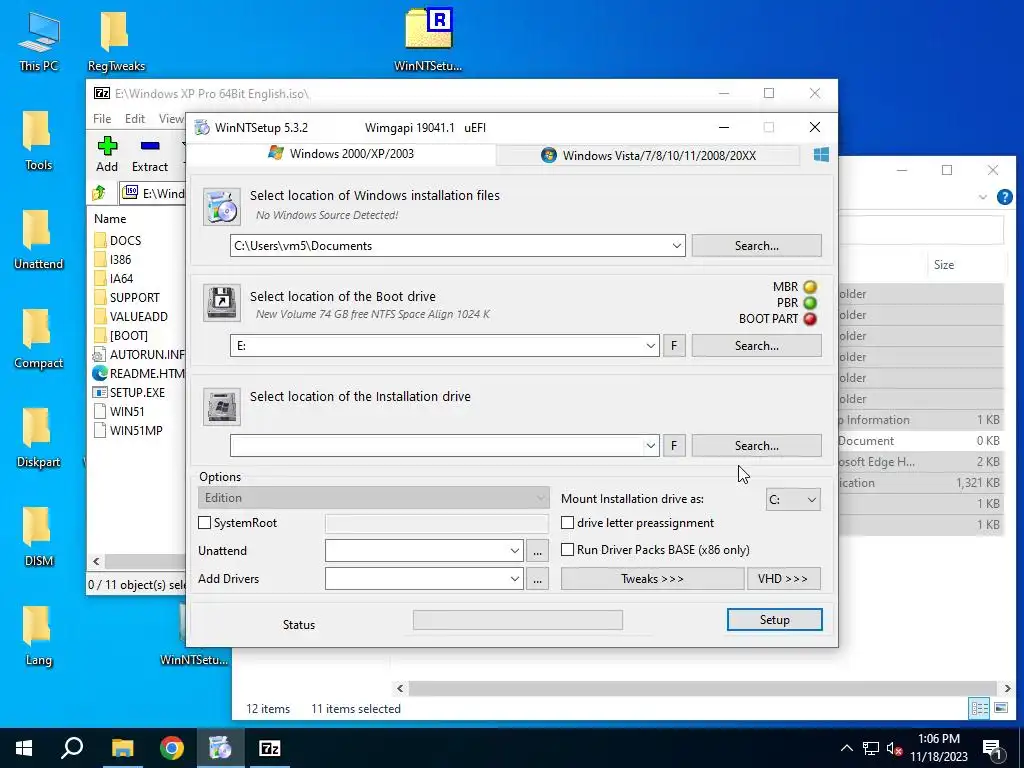Click the BOOT PART red status indicator

point(810,319)
